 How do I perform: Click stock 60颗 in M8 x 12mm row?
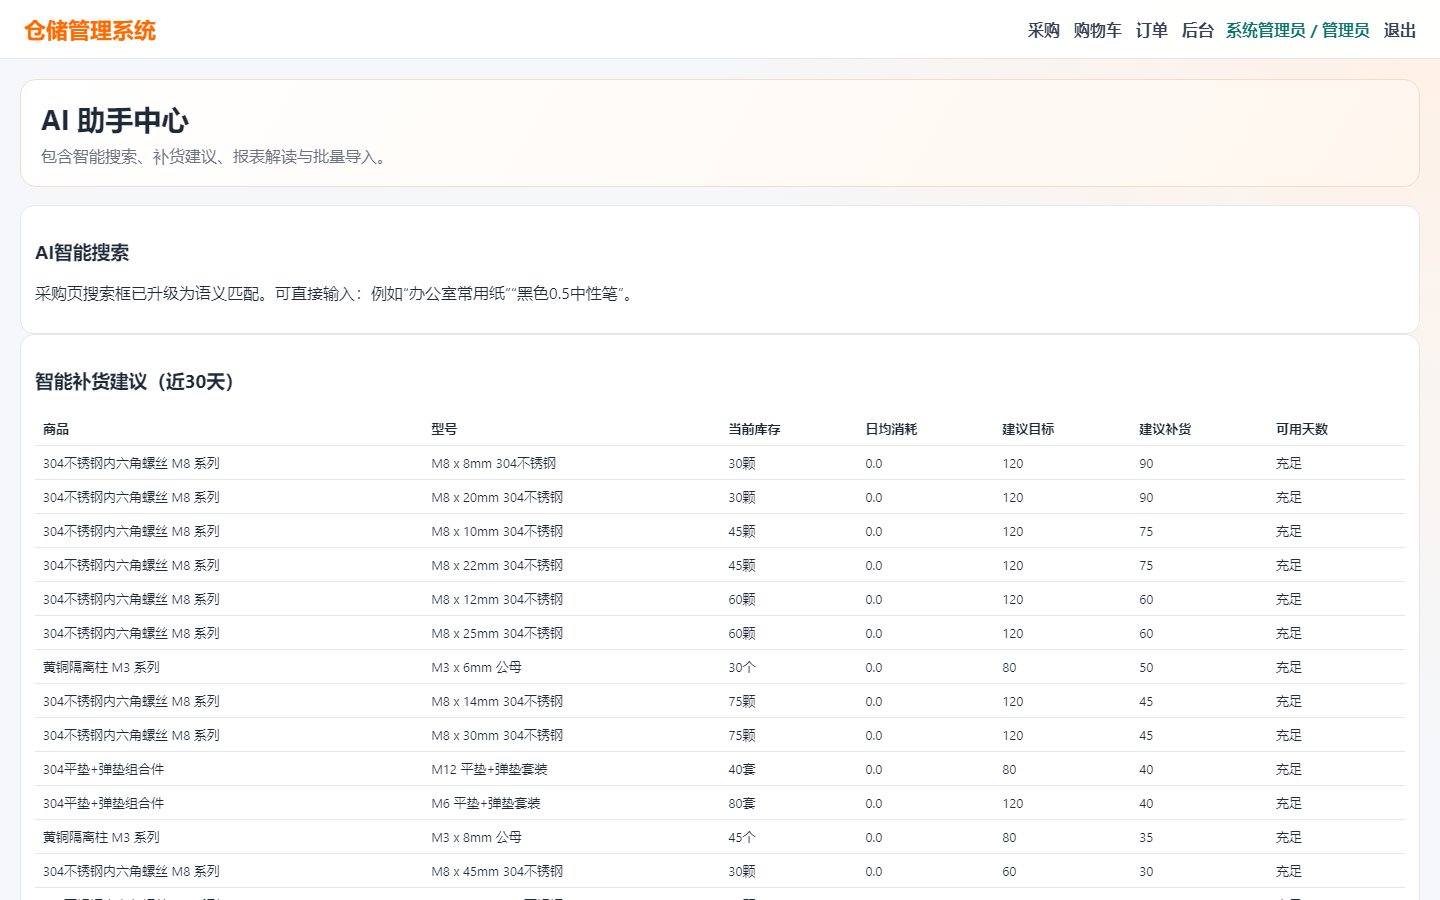742,599
